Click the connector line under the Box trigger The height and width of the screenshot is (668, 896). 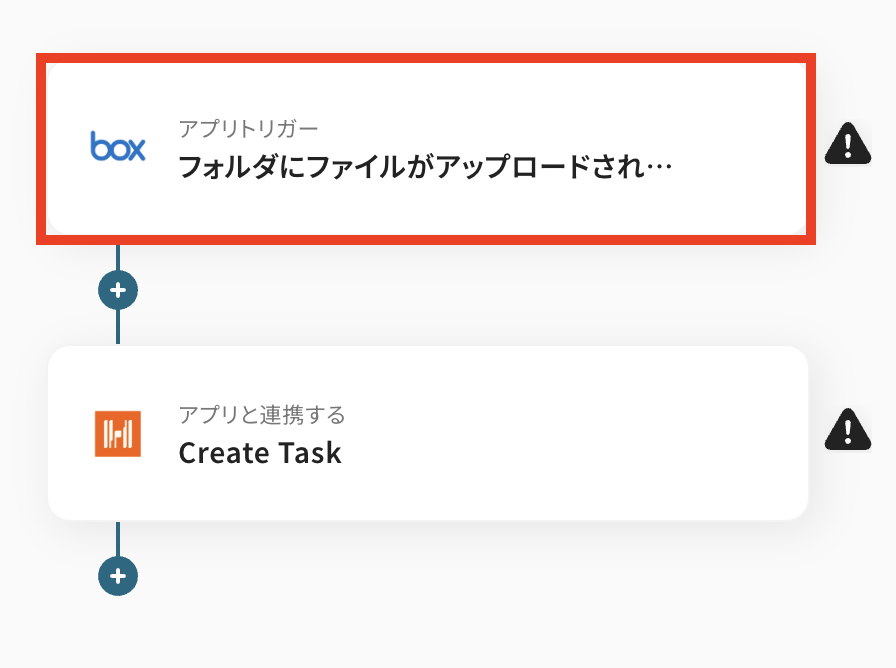(118, 258)
